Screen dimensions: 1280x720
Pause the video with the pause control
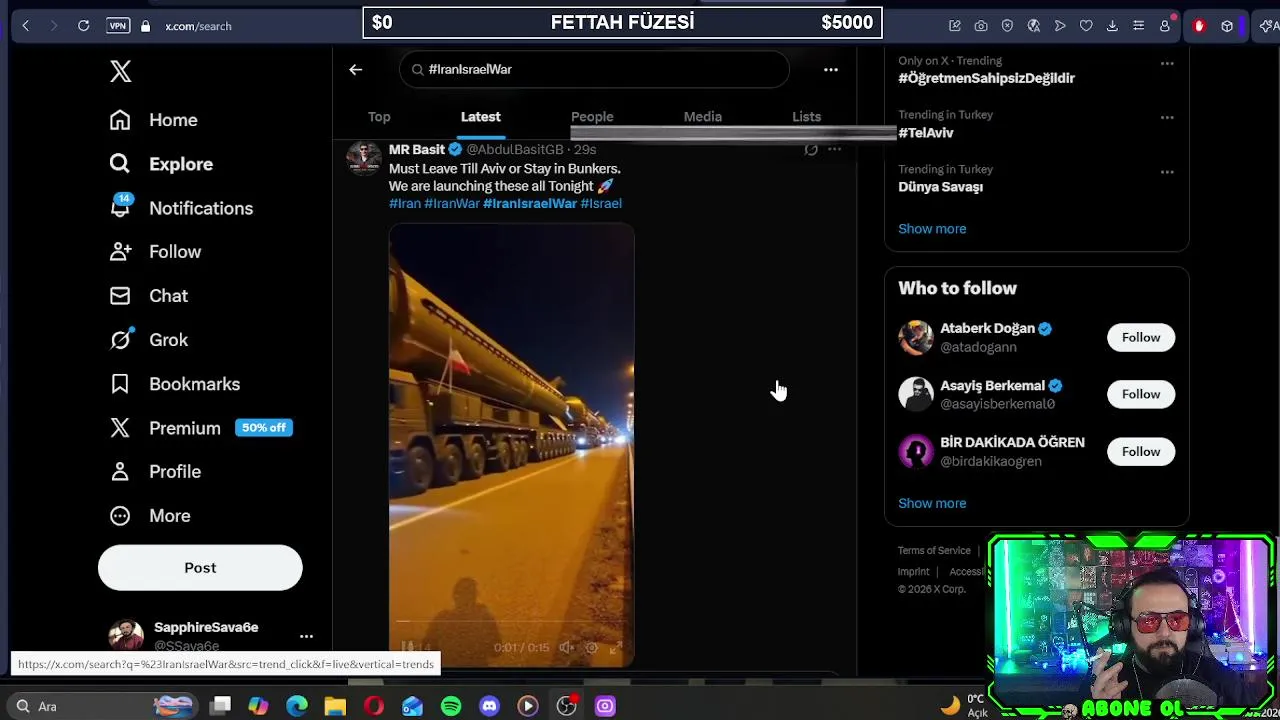[407, 648]
